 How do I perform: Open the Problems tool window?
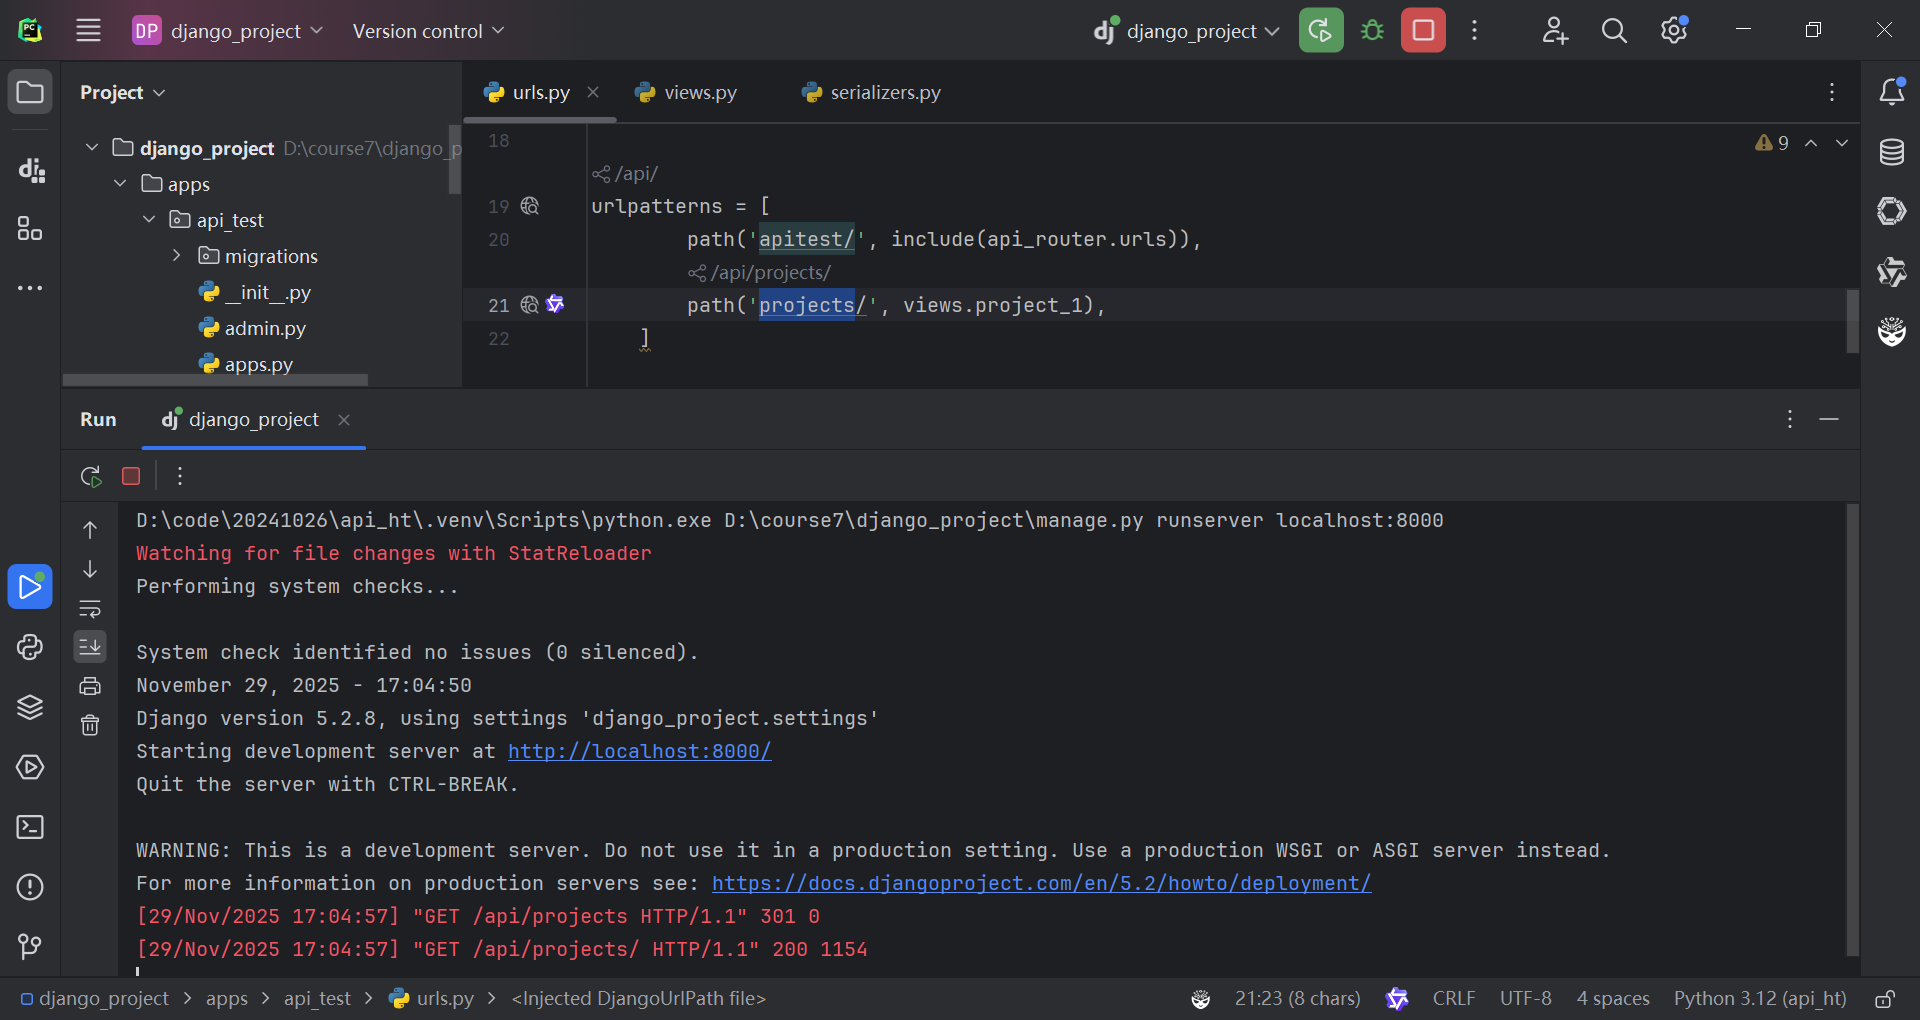click(x=30, y=887)
